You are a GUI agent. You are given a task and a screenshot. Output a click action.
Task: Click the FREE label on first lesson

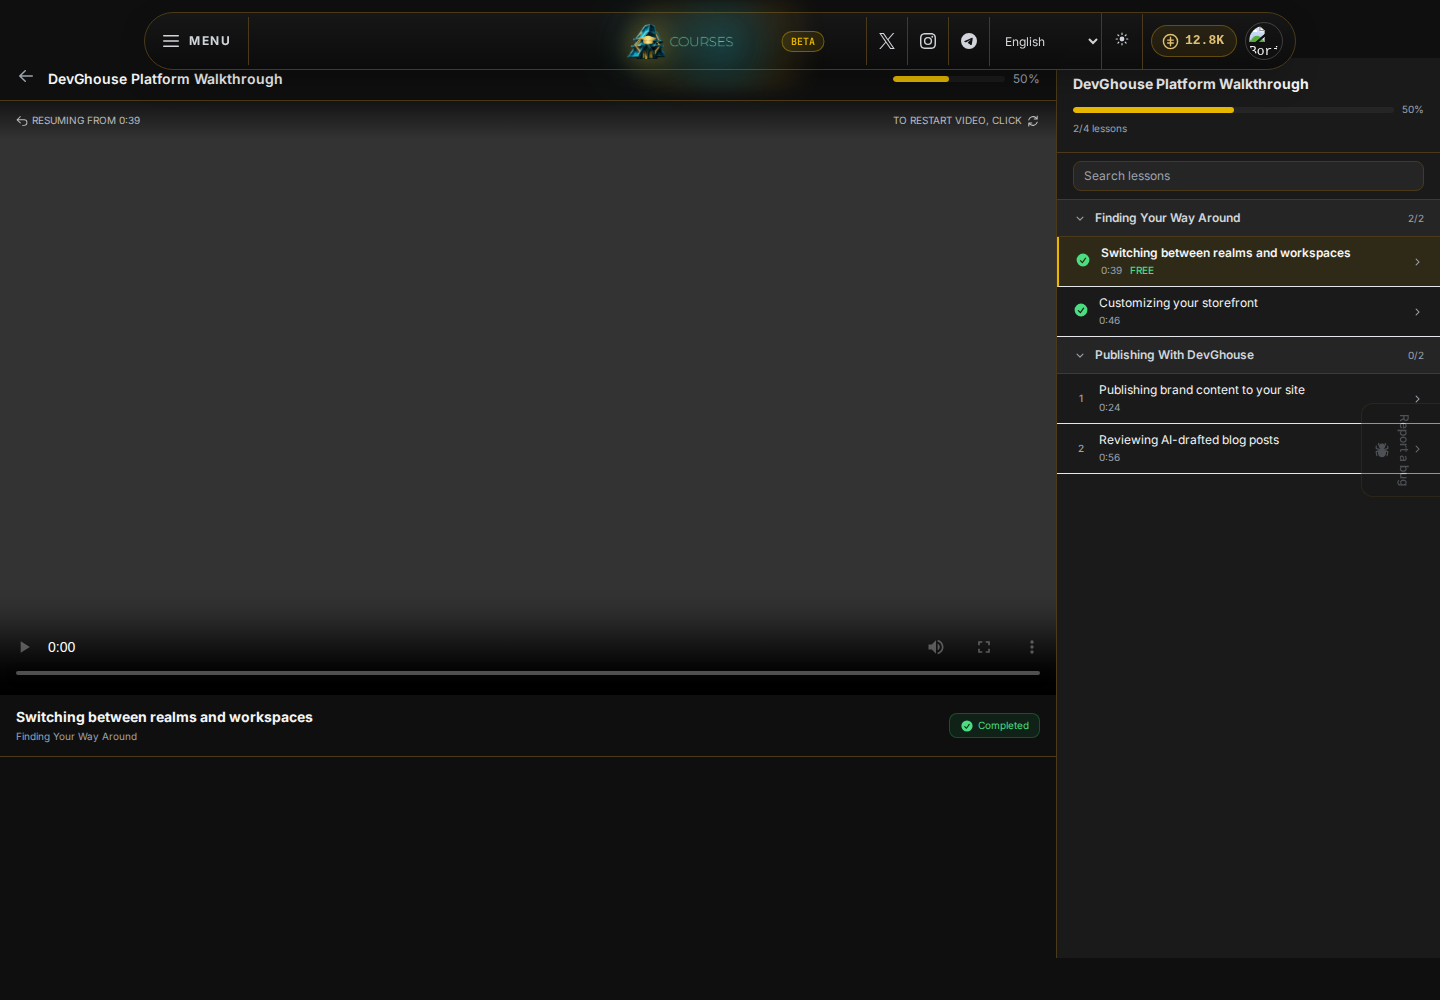[x=1142, y=271]
